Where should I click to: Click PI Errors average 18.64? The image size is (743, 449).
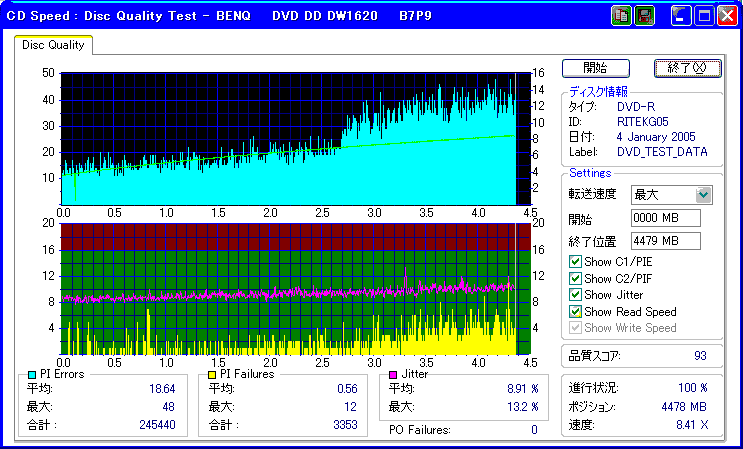point(162,389)
